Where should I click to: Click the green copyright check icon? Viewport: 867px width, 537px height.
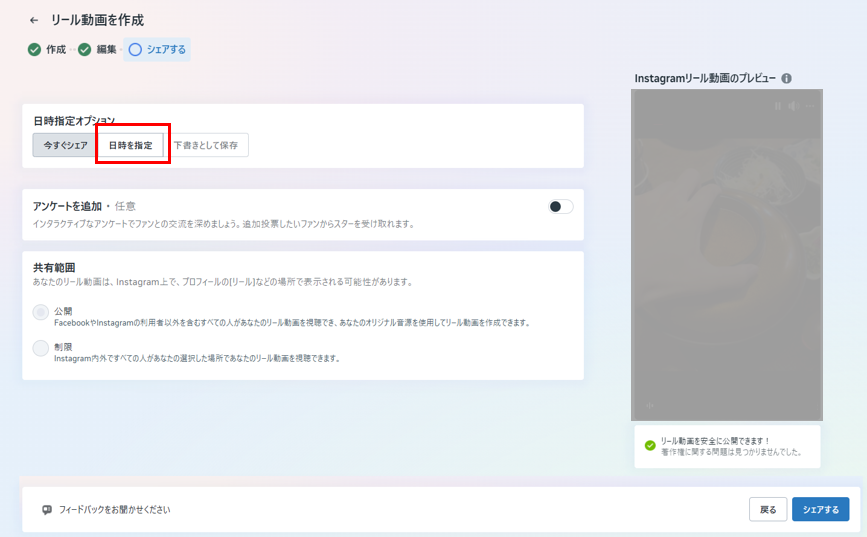point(650,445)
